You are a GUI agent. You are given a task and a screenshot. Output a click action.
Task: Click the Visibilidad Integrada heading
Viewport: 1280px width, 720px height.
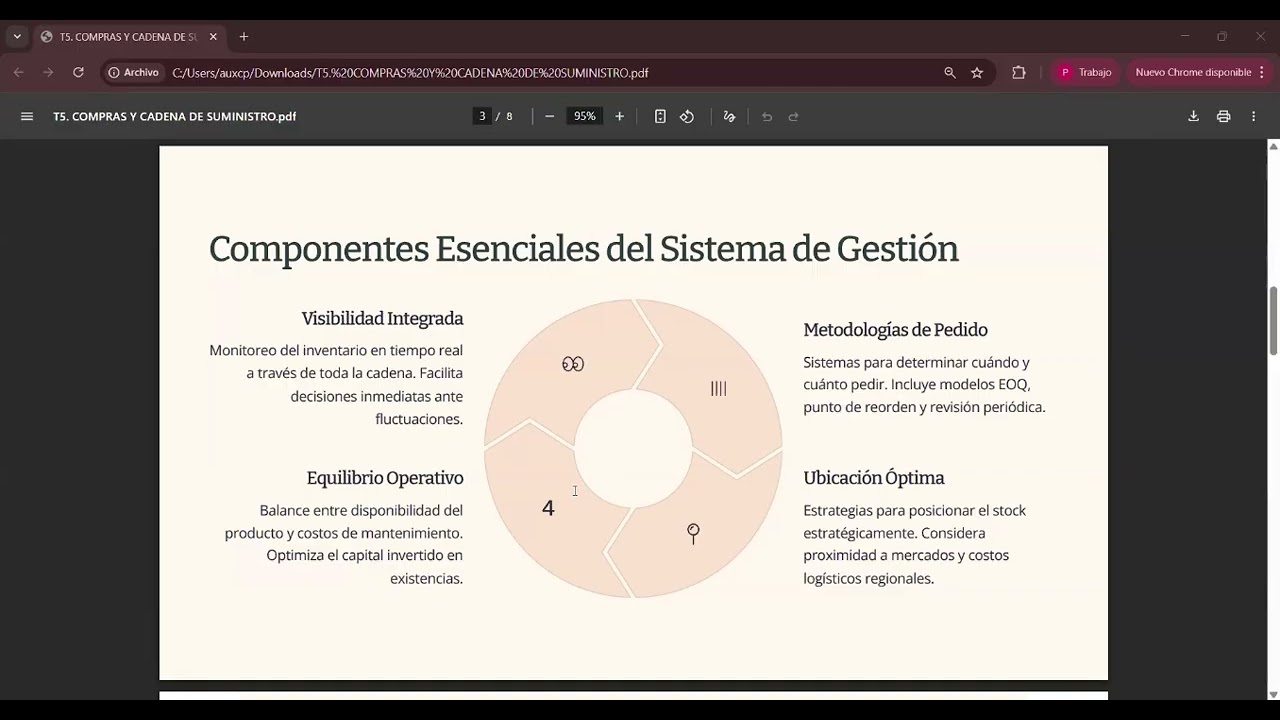[382, 318]
